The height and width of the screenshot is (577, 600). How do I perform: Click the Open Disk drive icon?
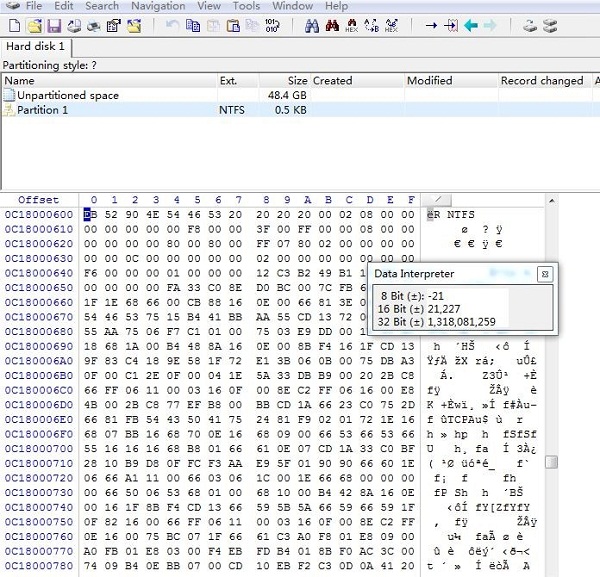[530, 26]
